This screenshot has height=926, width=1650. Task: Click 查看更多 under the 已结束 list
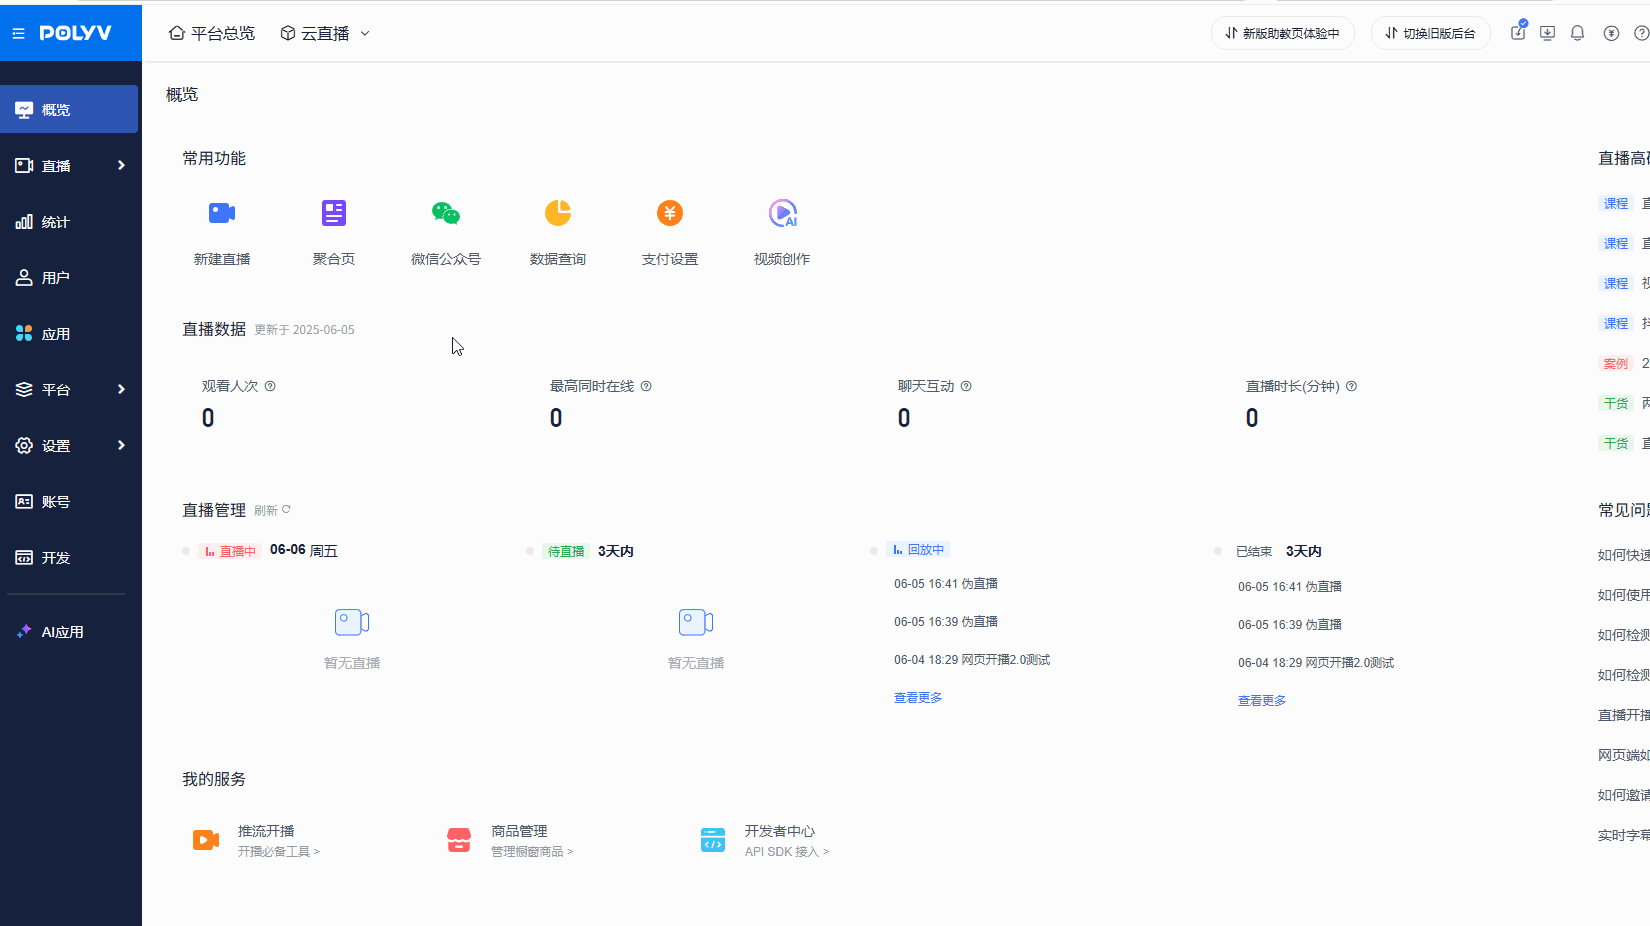[1262, 700]
